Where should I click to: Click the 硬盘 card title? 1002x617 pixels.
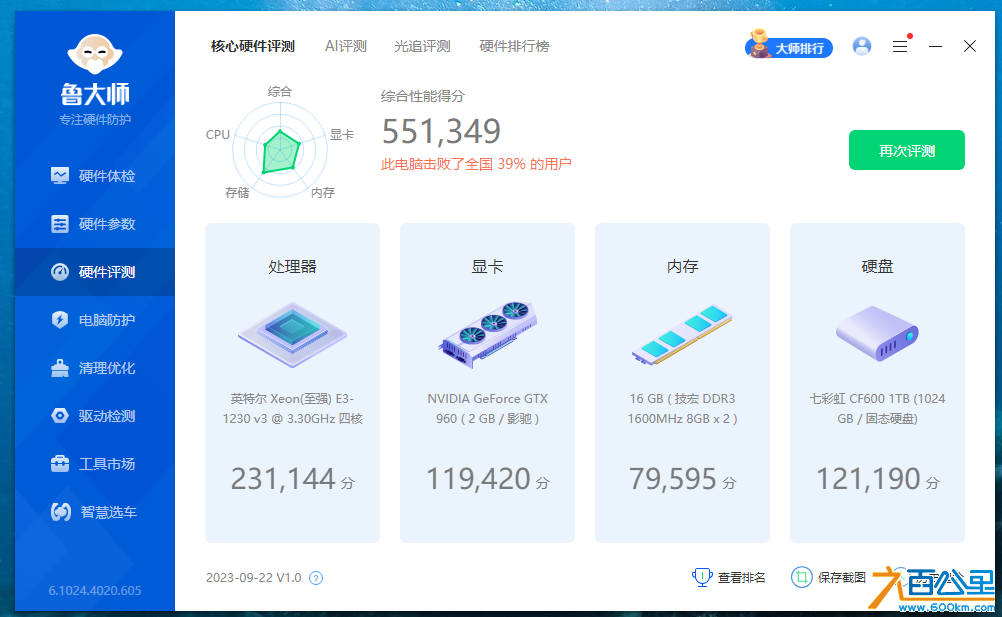877,266
